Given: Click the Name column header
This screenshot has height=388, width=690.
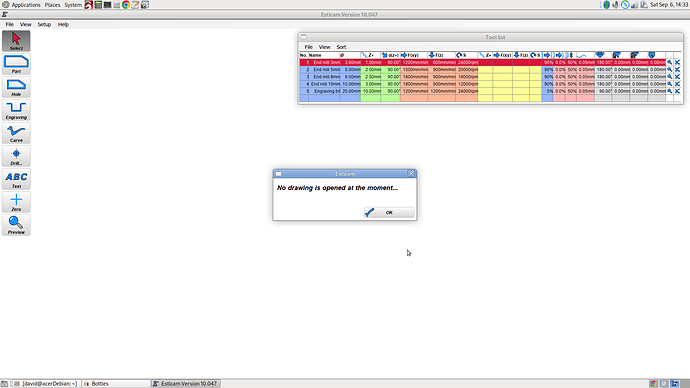Looking at the screenshot, I should (x=324, y=55).
